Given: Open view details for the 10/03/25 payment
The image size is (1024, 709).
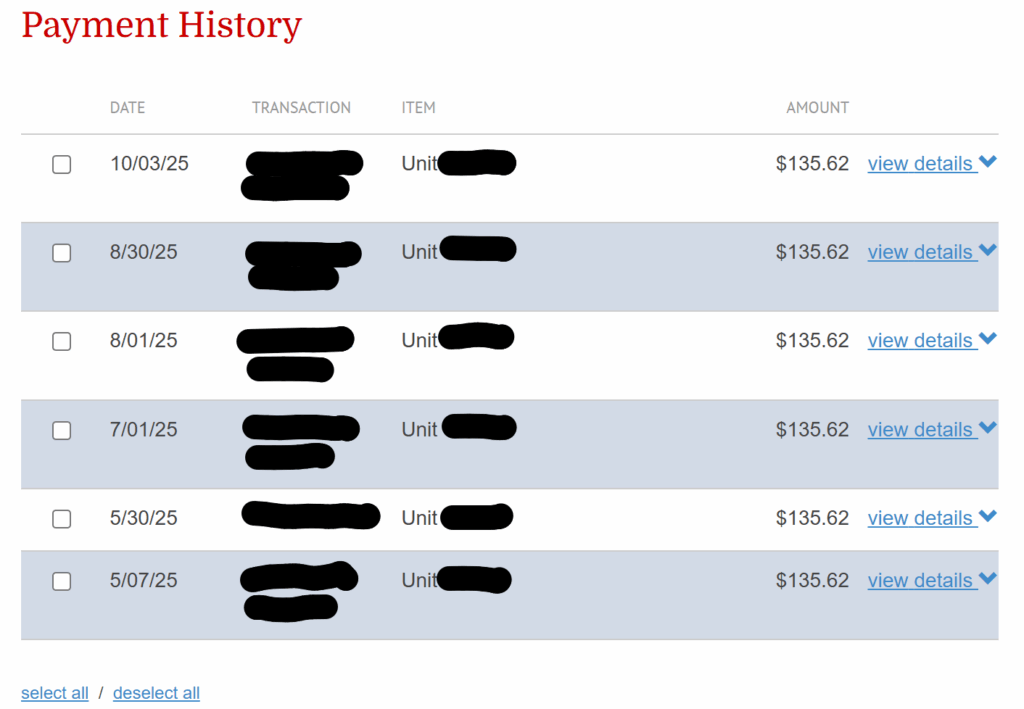Looking at the screenshot, I should 920,164.
